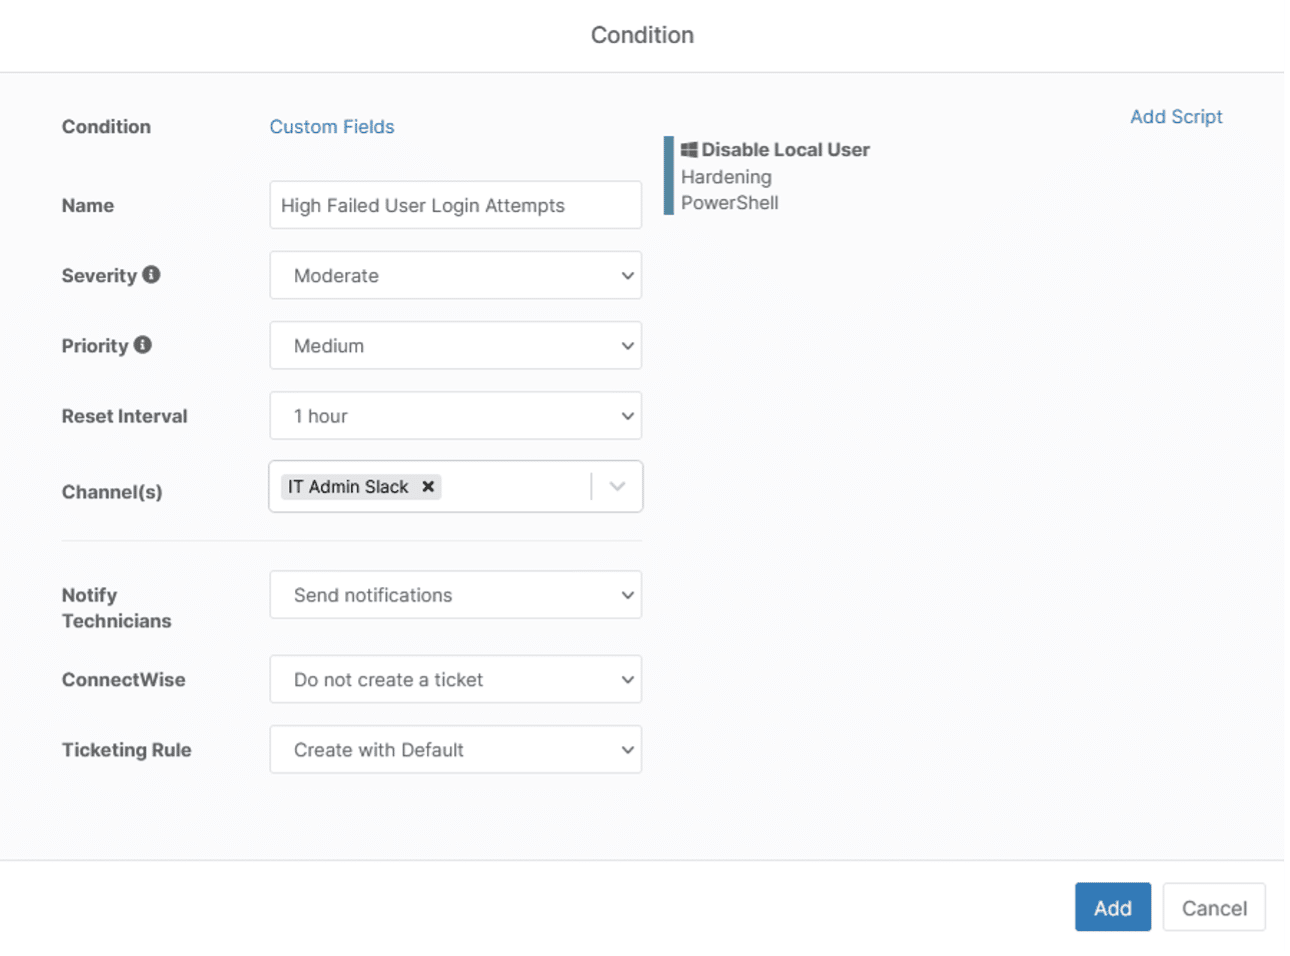Open the ConnectWise ticket dropdown
Screen dimensions: 1290x956
(x=455, y=679)
